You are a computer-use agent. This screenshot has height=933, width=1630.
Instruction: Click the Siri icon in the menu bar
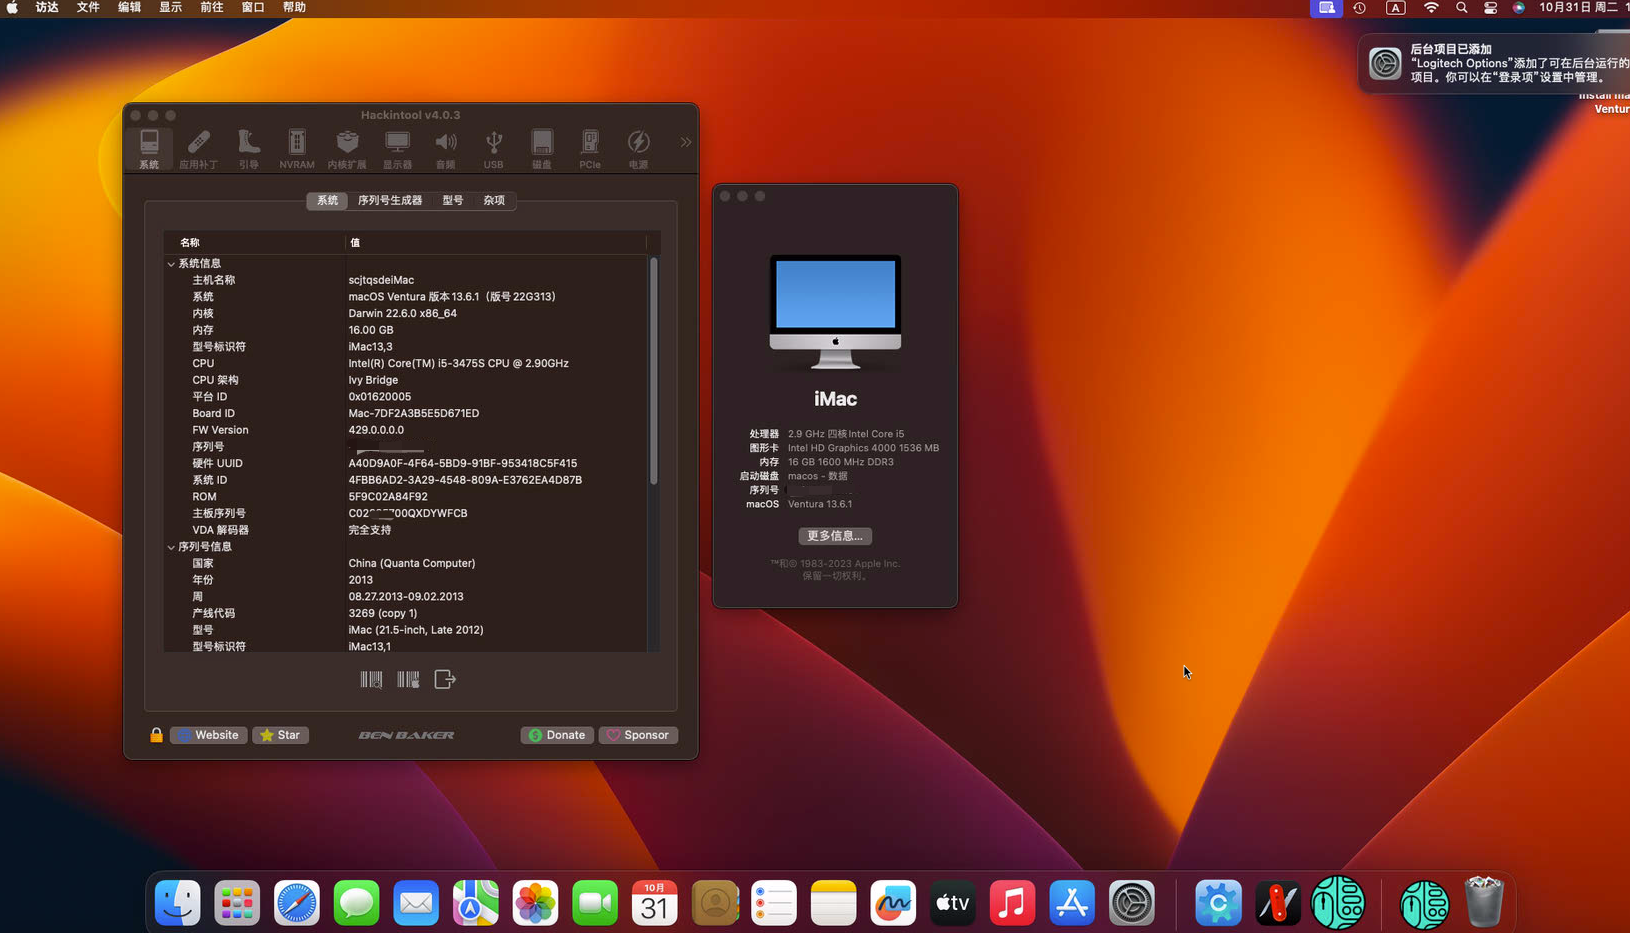[1518, 7]
